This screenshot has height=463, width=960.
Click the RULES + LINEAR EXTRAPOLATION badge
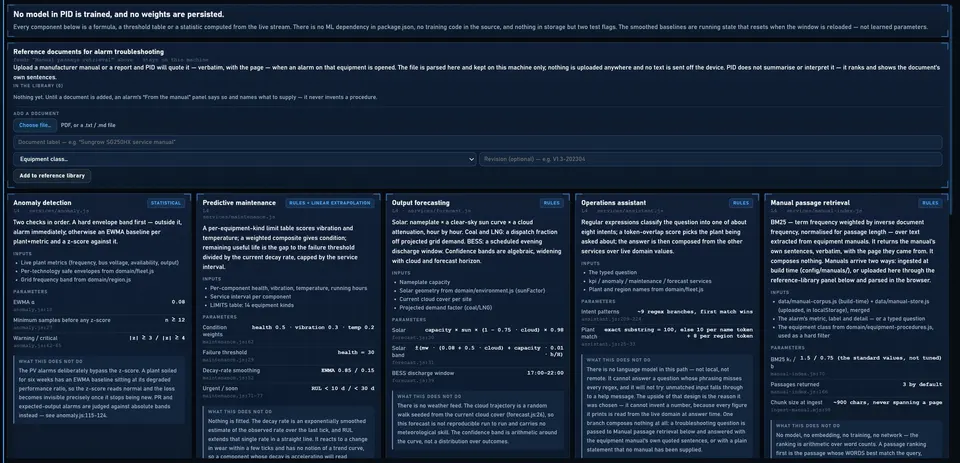pos(330,203)
